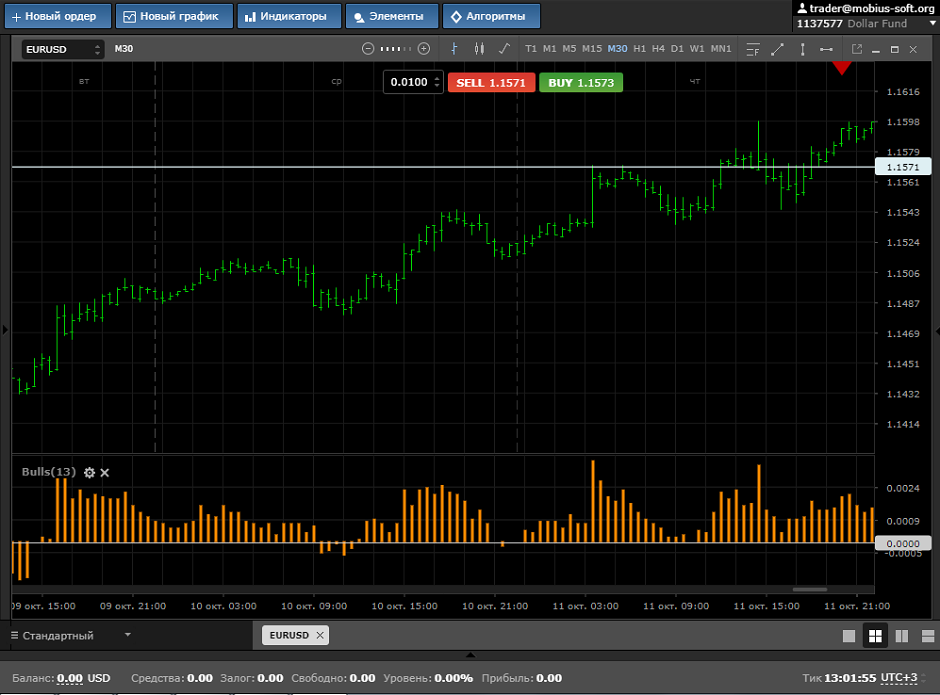
Task: Select the H4 timeframe
Action: 658,49
